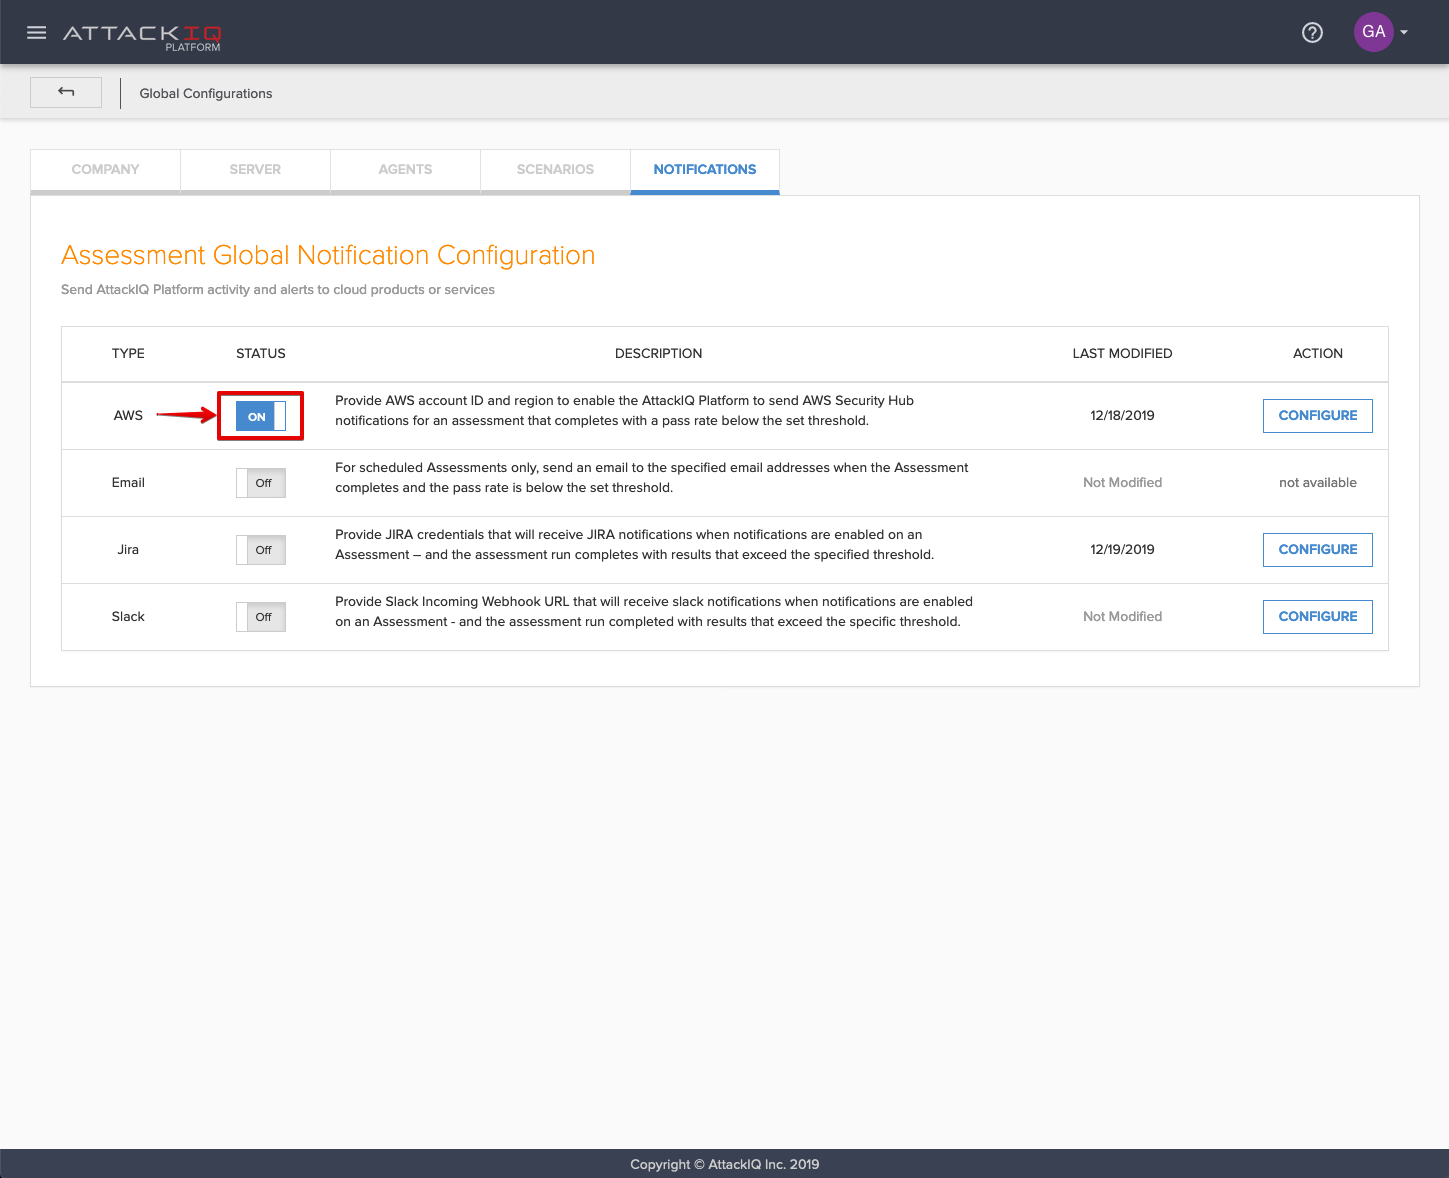Go back using the return arrow button
Screen dimensions: 1449x1178
pos(66,92)
